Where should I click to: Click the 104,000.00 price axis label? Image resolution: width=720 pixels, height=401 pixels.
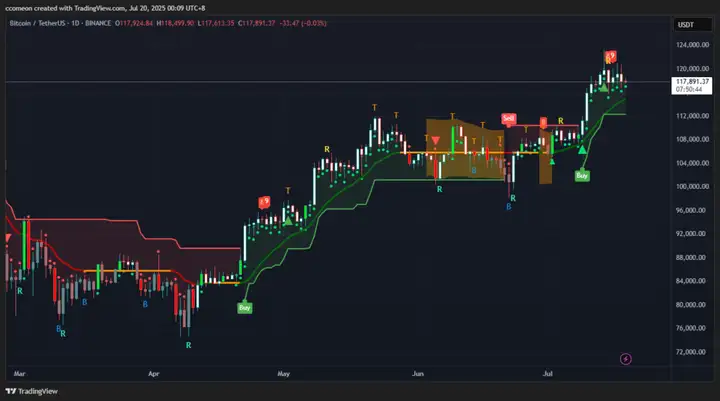pos(692,163)
